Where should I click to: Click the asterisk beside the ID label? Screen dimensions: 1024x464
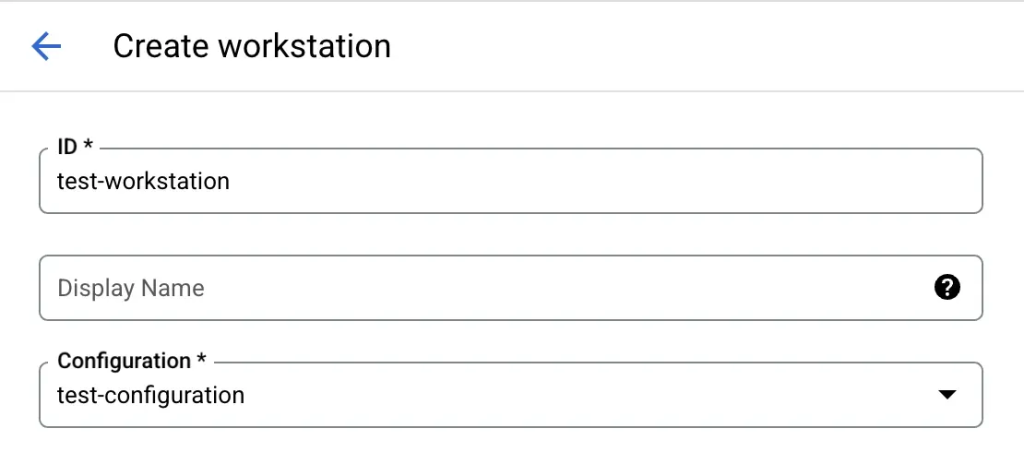click(89, 147)
